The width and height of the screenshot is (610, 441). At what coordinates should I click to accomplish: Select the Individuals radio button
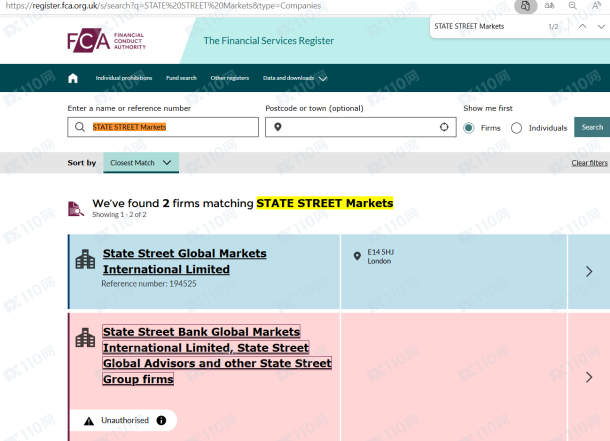(x=516, y=128)
